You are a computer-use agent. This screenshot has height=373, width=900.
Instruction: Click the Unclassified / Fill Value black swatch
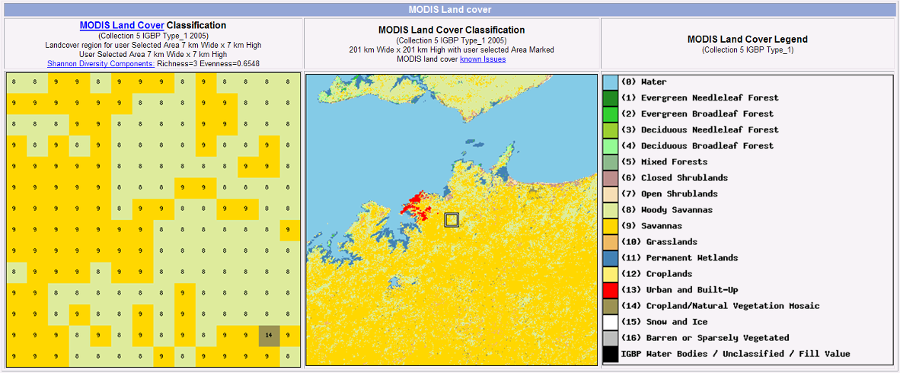click(611, 354)
